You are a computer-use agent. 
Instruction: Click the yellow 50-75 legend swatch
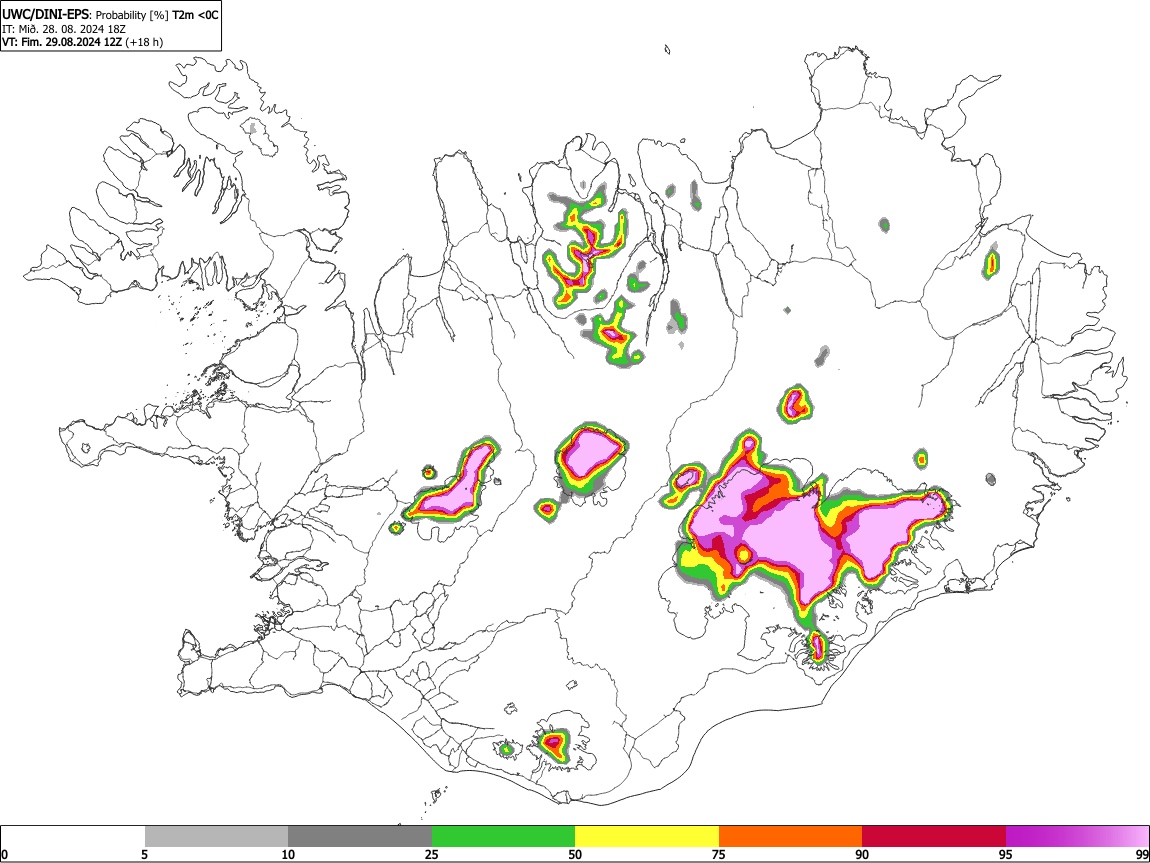click(x=647, y=837)
